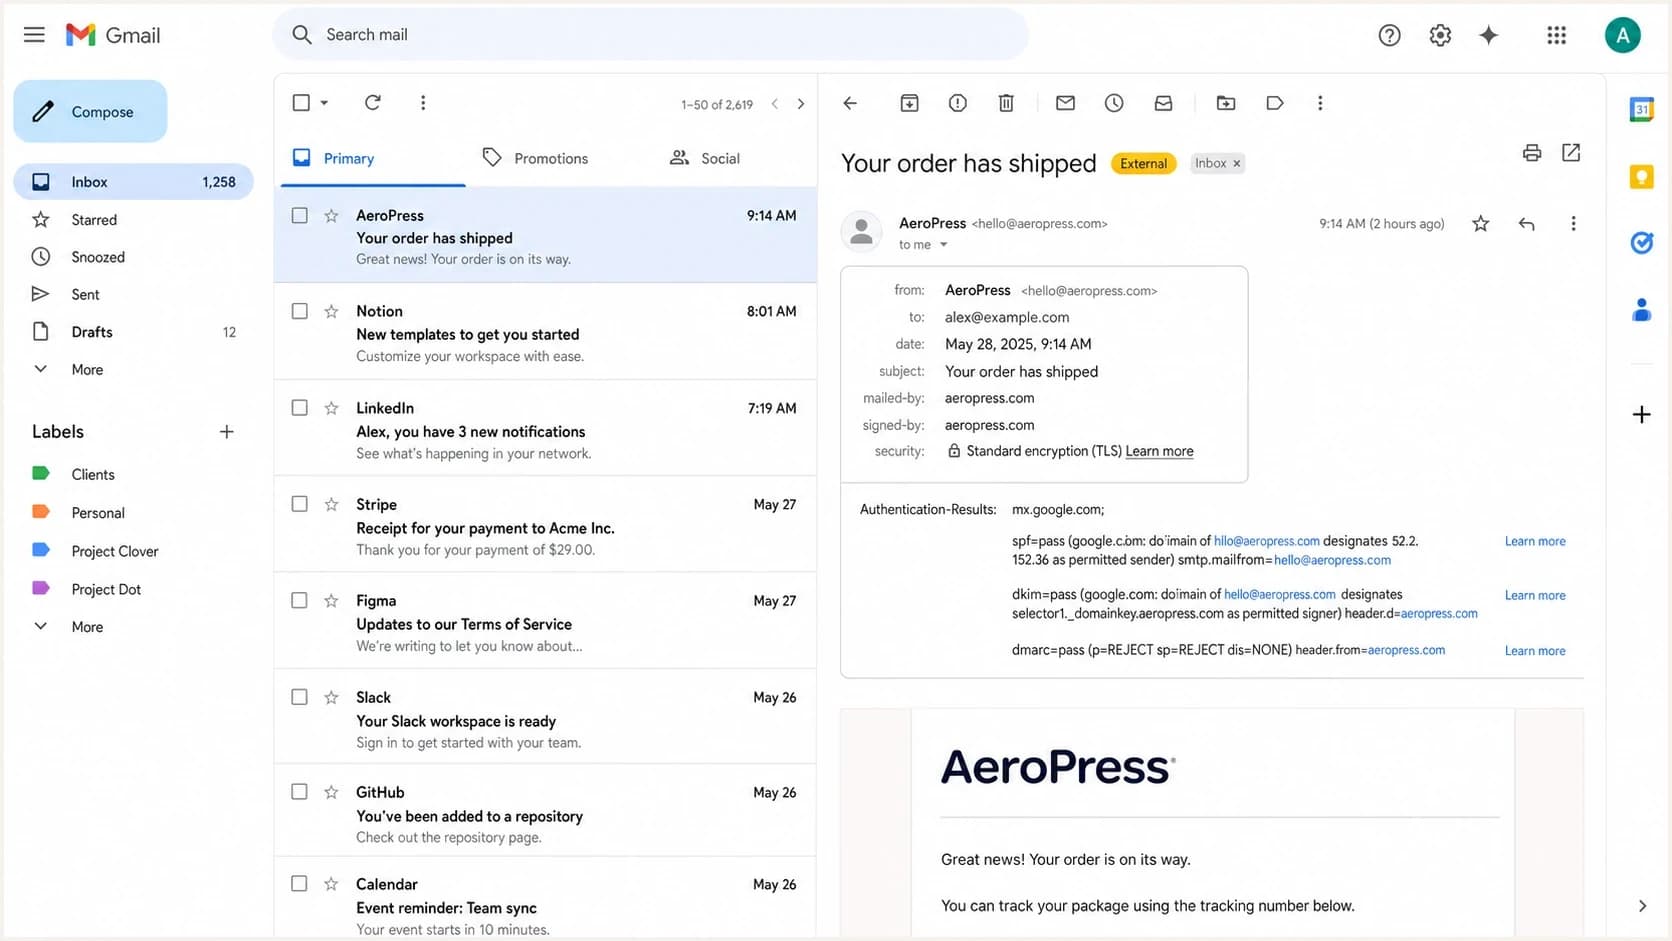Click Learn more next to TLS encryption
The image size is (1672, 941).
[x=1159, y=451]
